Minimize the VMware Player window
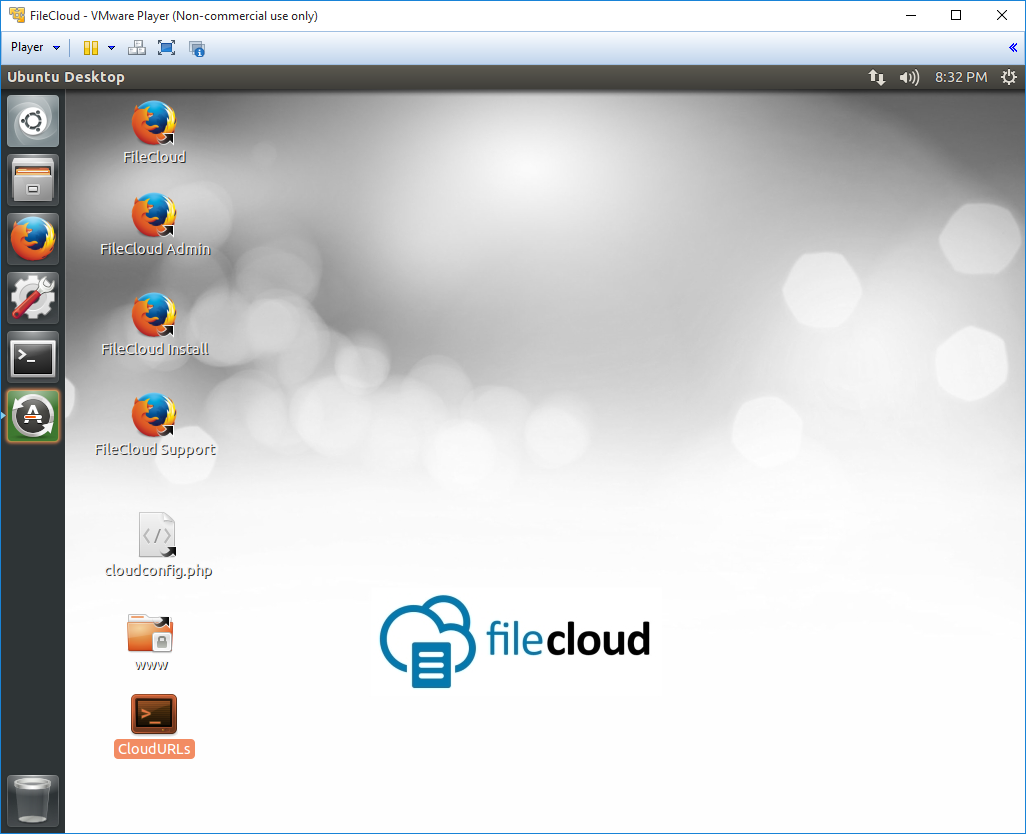The width and height of the screenshot is (1026, 834). (x=910, y=15)
